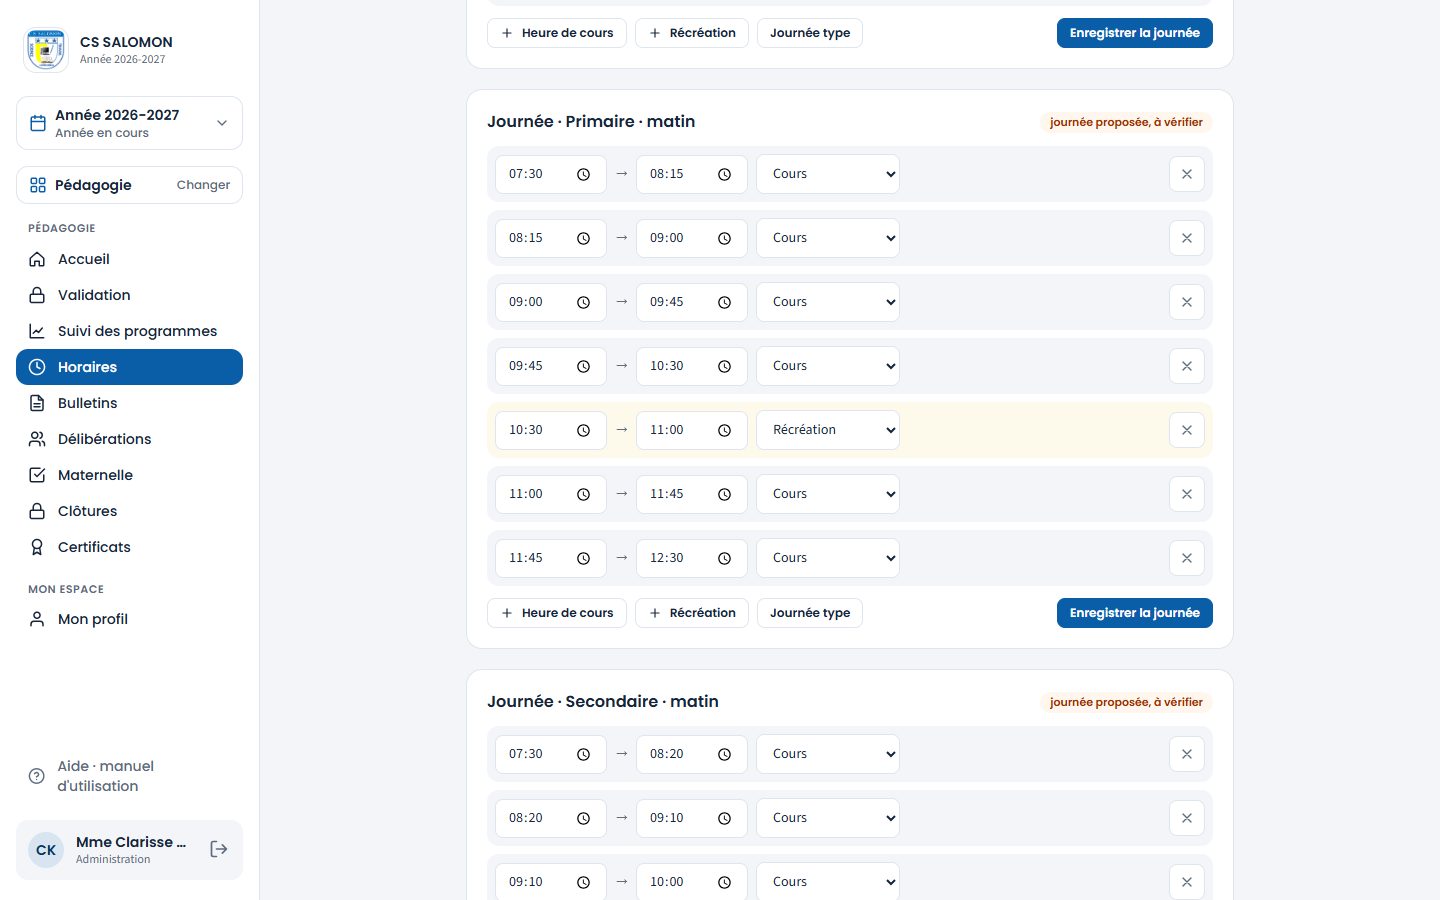Click the CS Salomon school logo
The height and width of the screenshot is (900, 1440).
46,50
